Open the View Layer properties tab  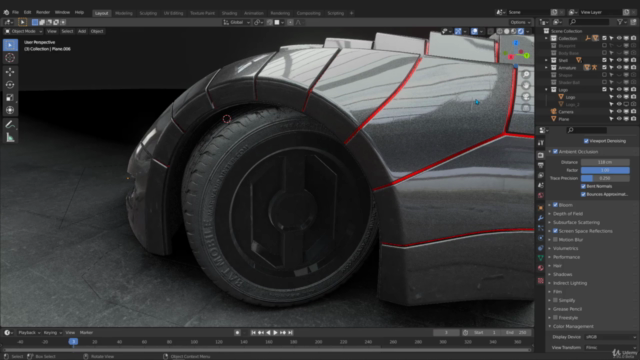pos(541,176)
